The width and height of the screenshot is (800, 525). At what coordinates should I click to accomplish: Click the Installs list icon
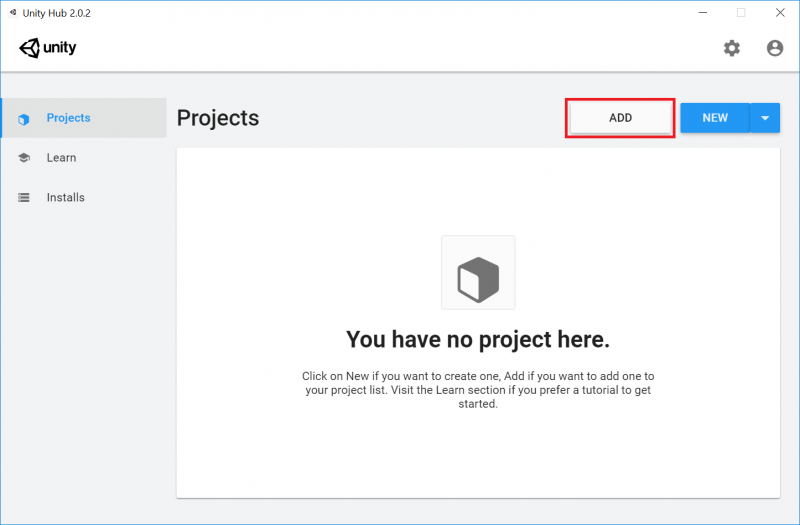pos(23,197)
